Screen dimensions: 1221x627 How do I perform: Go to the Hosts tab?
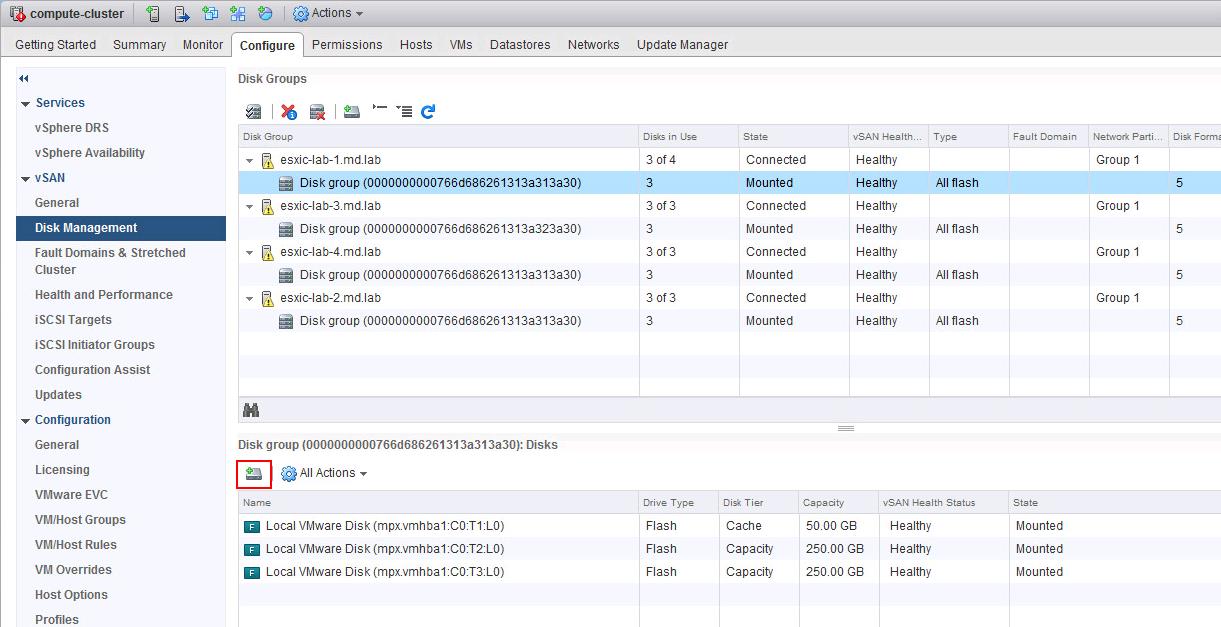point(416,45)
